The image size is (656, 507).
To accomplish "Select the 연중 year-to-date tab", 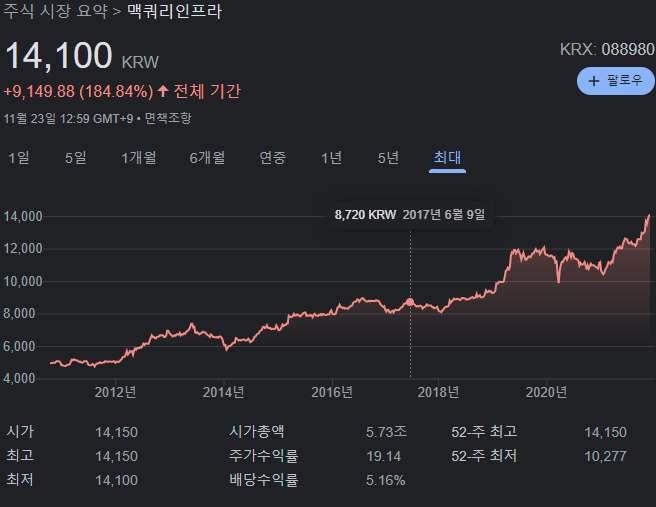I will click(x=273, y=158).
